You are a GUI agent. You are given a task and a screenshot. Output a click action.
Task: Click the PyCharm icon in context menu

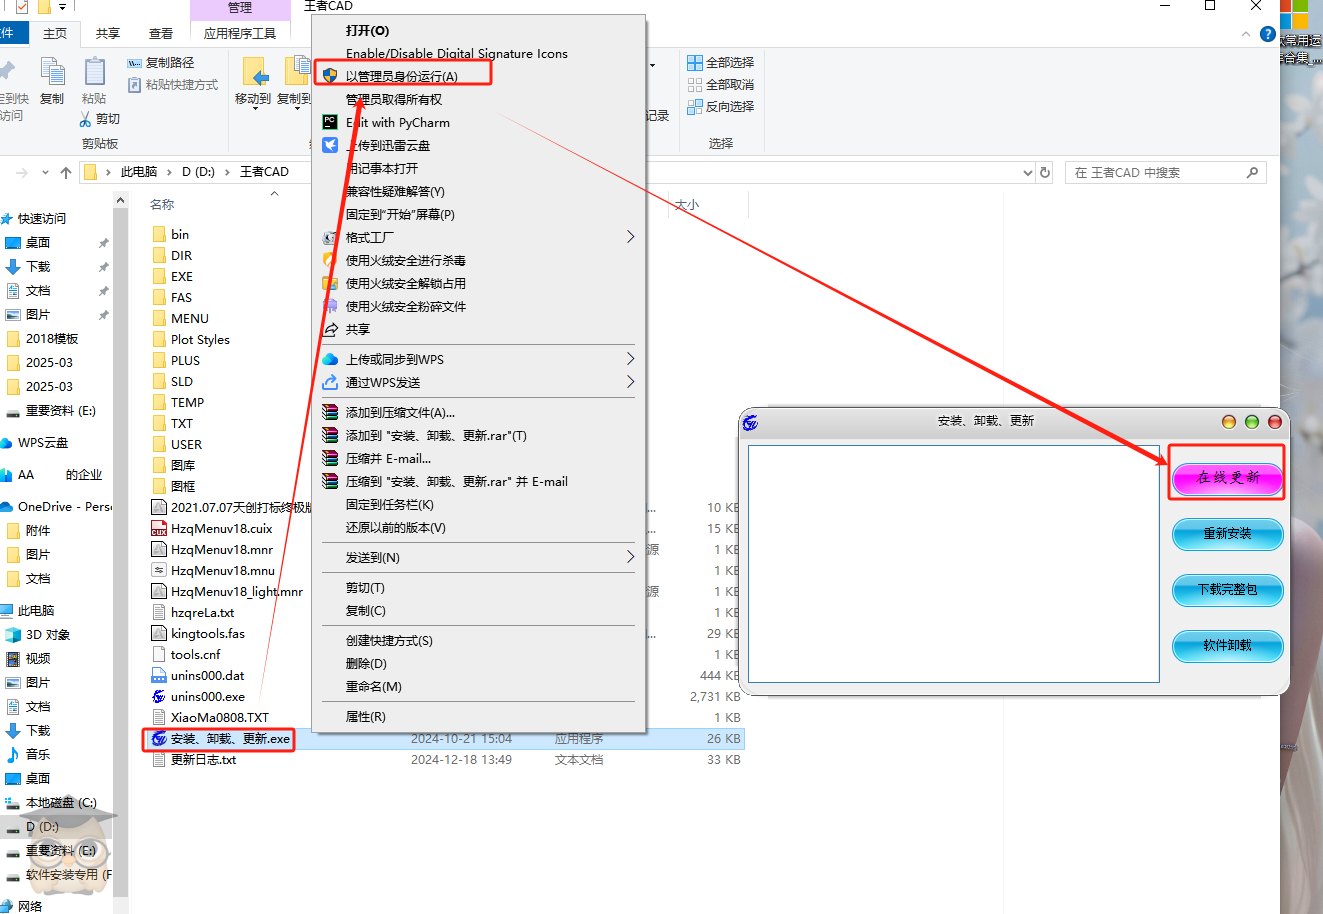click(x=330, y=122)
